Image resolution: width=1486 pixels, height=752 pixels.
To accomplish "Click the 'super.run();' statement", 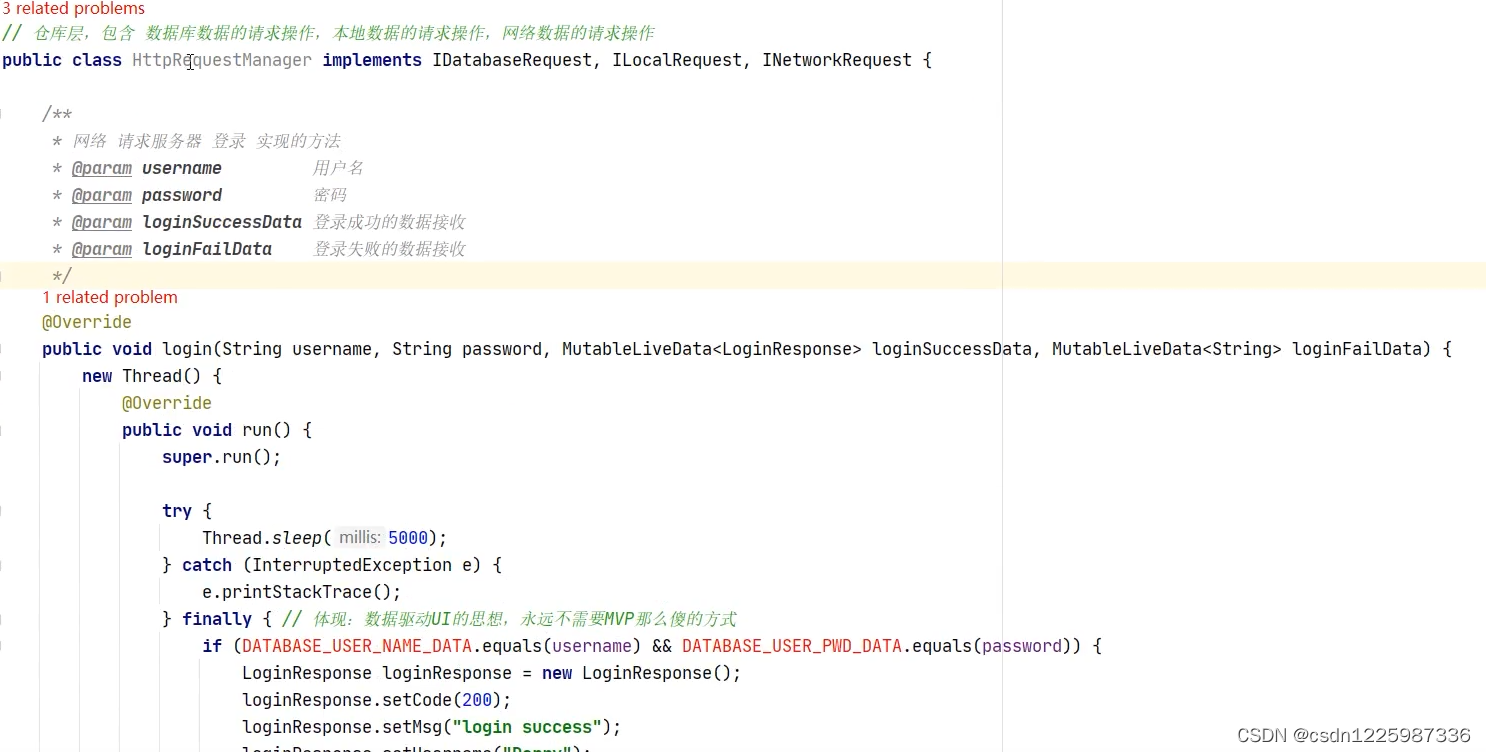I will [x=222, y=457].
